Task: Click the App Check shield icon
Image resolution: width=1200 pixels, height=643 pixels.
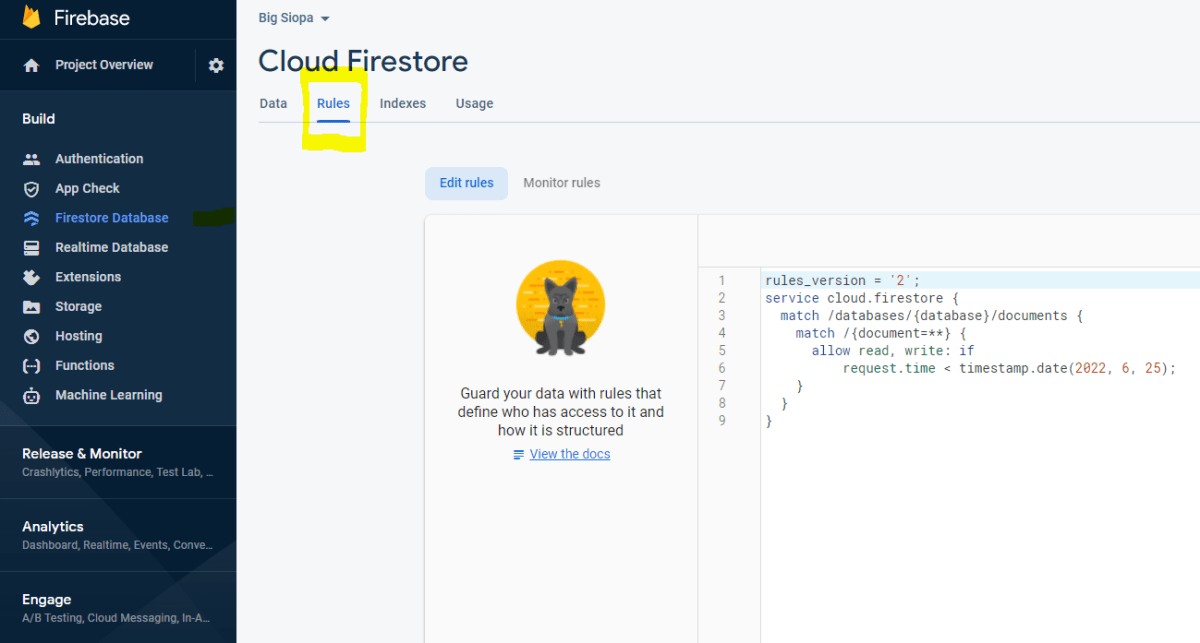Action: pyautogui.click(x=32, y=189)
